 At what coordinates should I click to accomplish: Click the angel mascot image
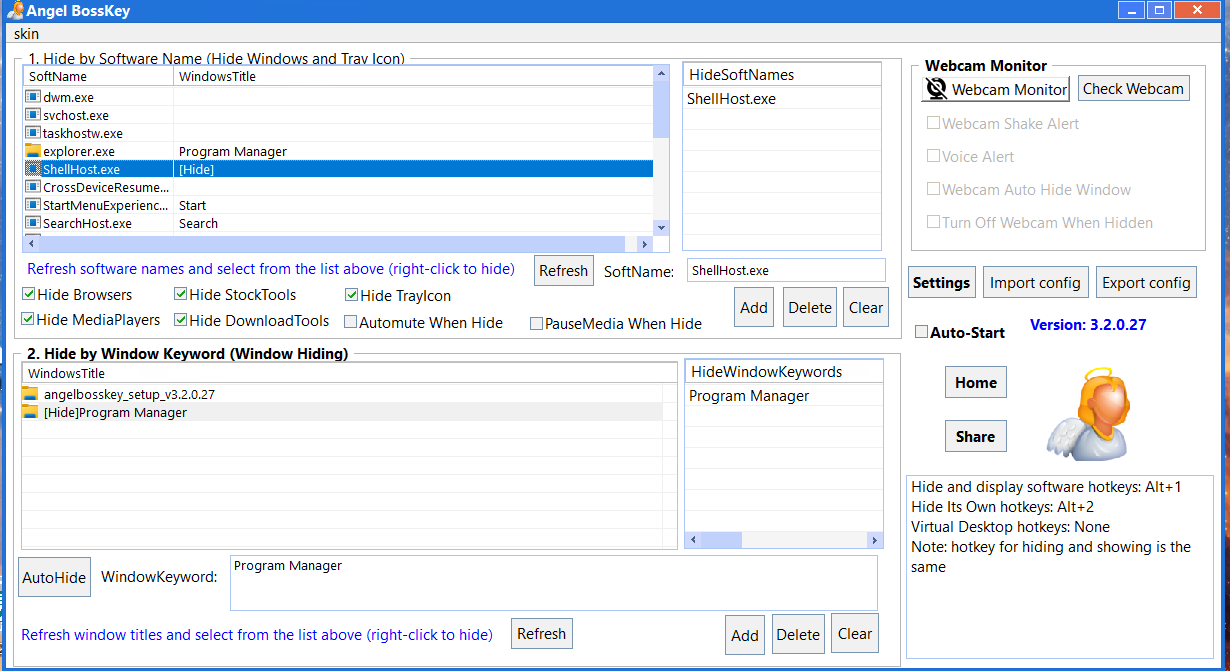(1086, 415)
